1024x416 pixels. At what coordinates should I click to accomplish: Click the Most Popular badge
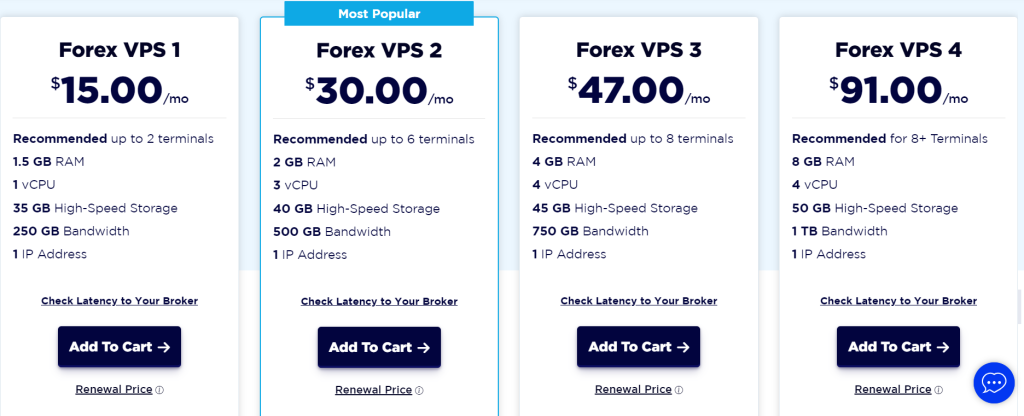(379, 14)
